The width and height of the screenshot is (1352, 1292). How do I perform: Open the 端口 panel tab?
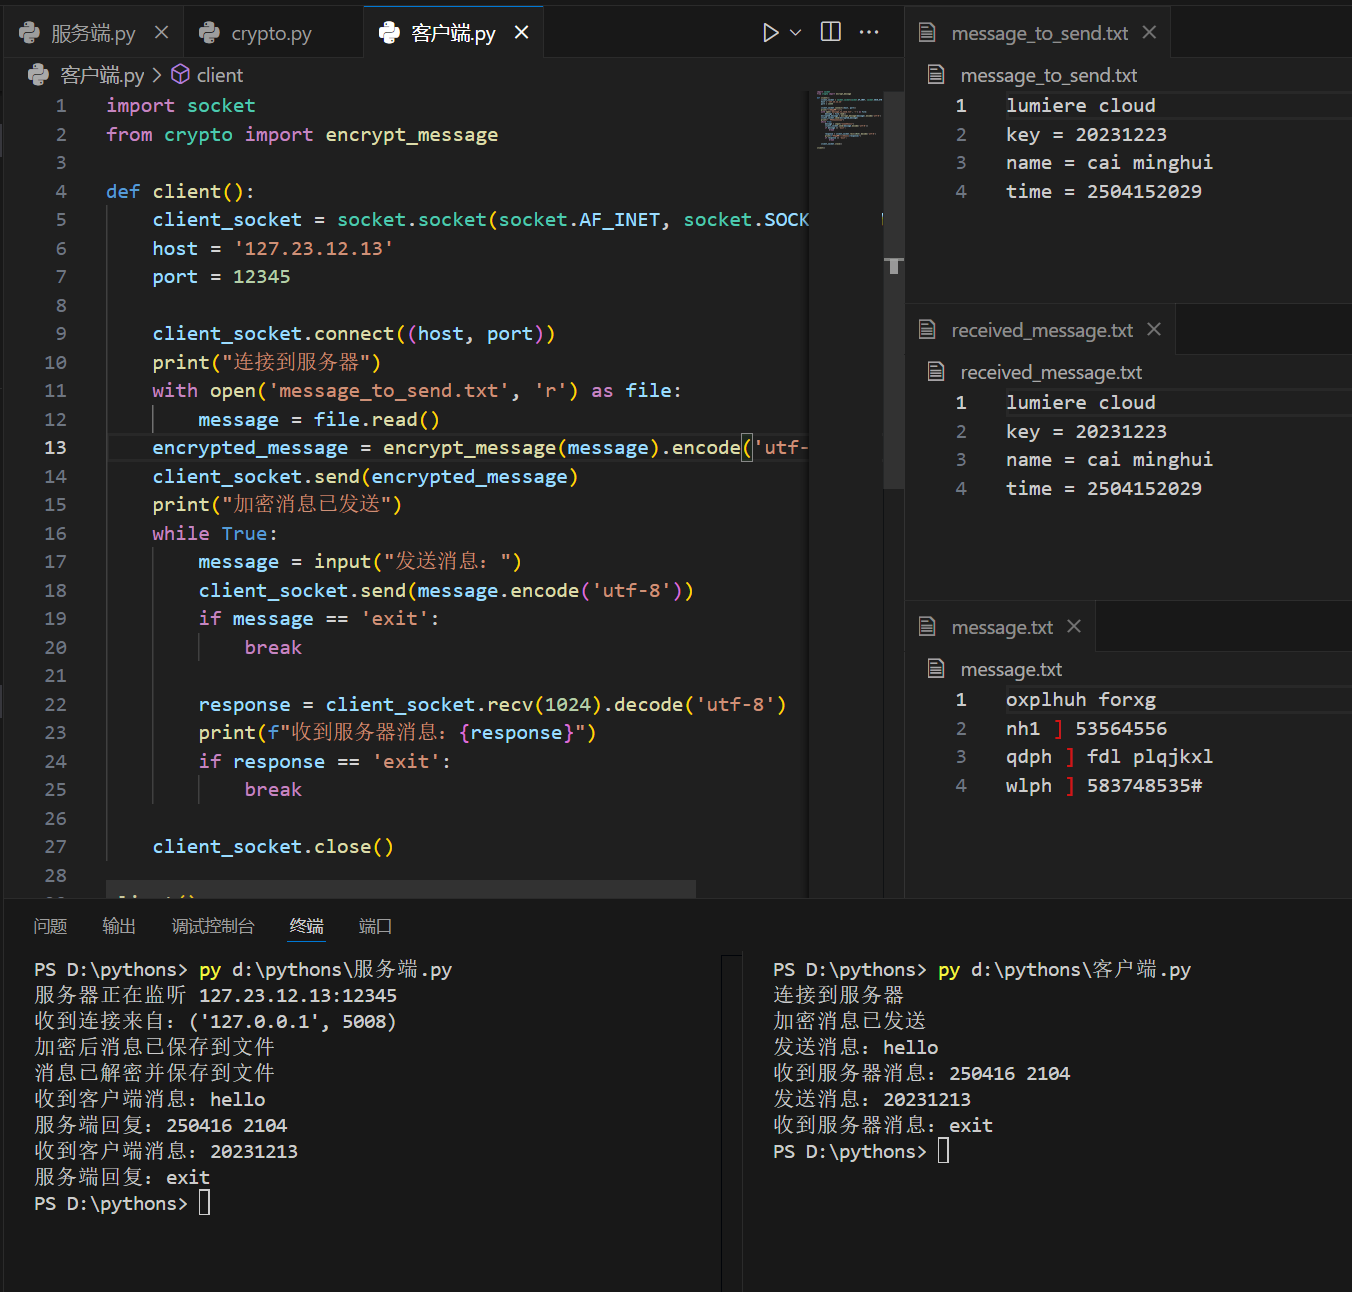point(375,926)
